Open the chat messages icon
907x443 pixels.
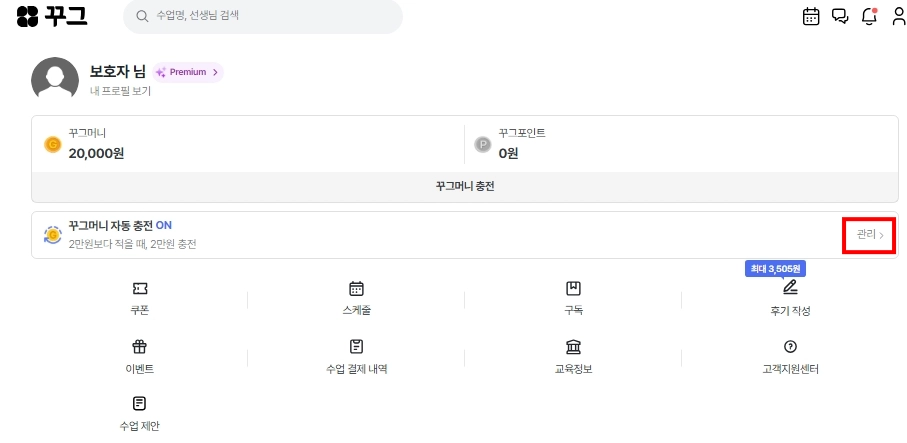point(840,16)
